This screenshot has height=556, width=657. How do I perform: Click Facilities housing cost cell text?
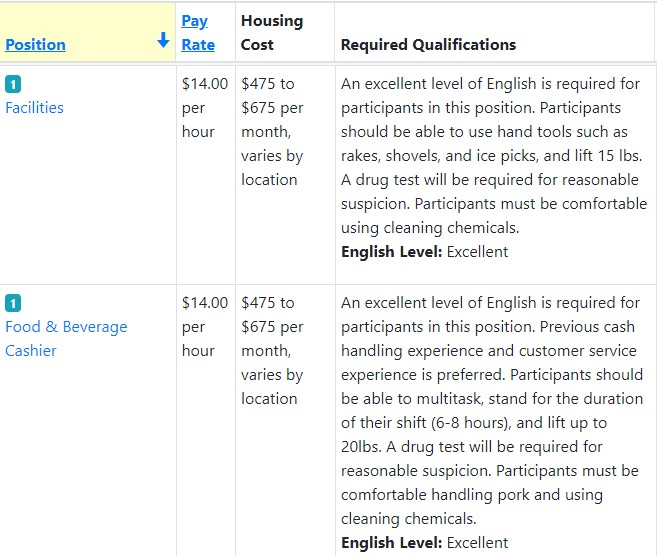click(272, 132)
